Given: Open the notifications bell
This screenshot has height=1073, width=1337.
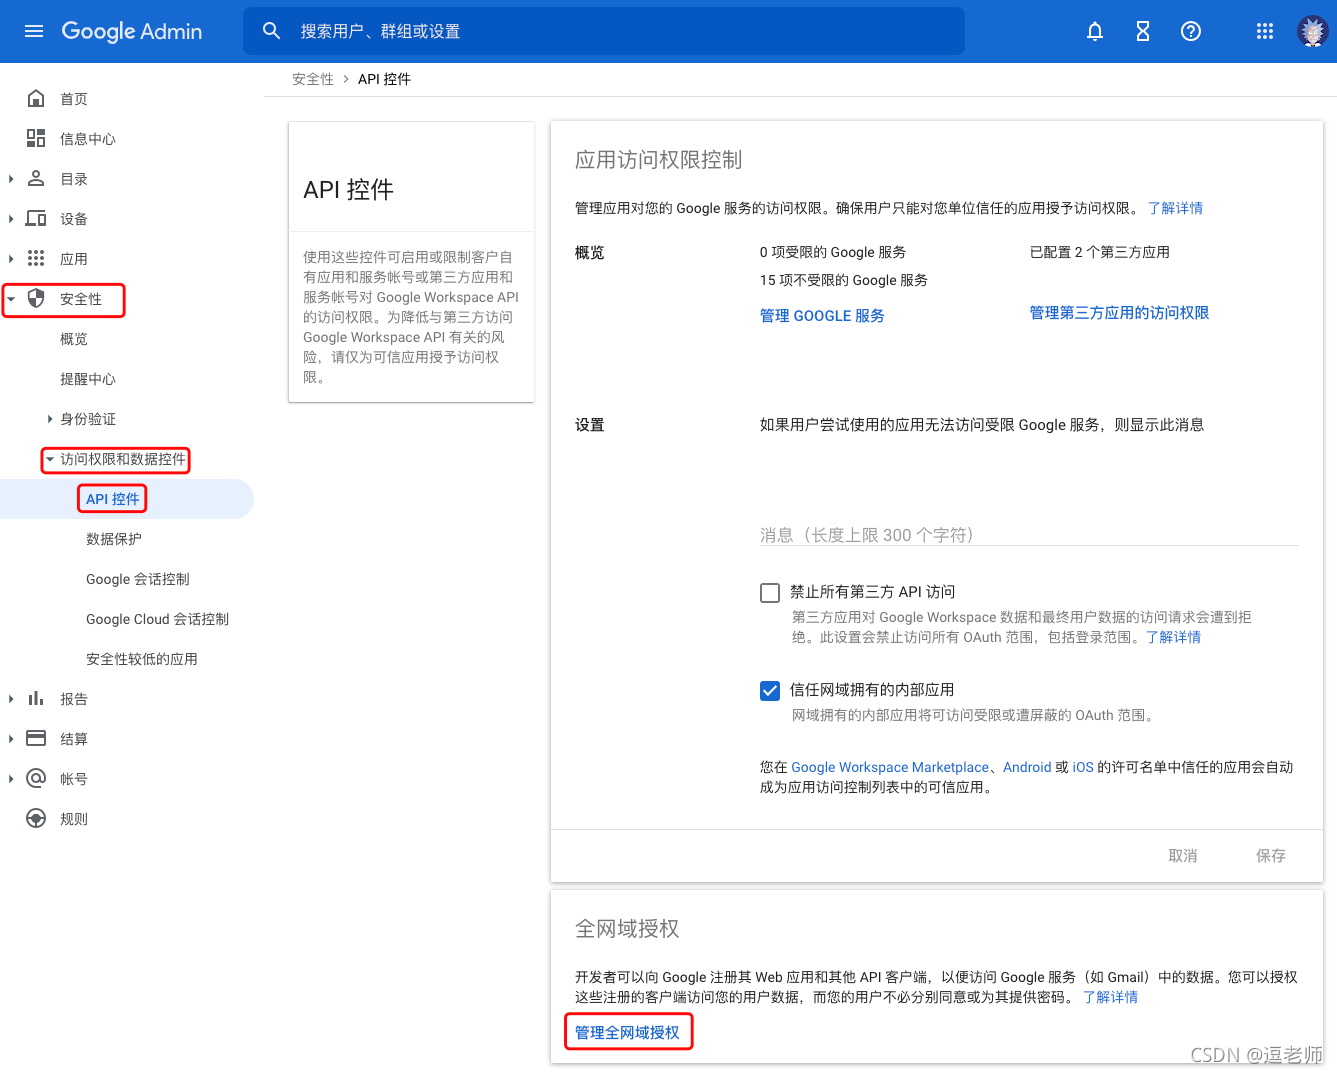Looking at the screenshot, I should click(1095, 31).
